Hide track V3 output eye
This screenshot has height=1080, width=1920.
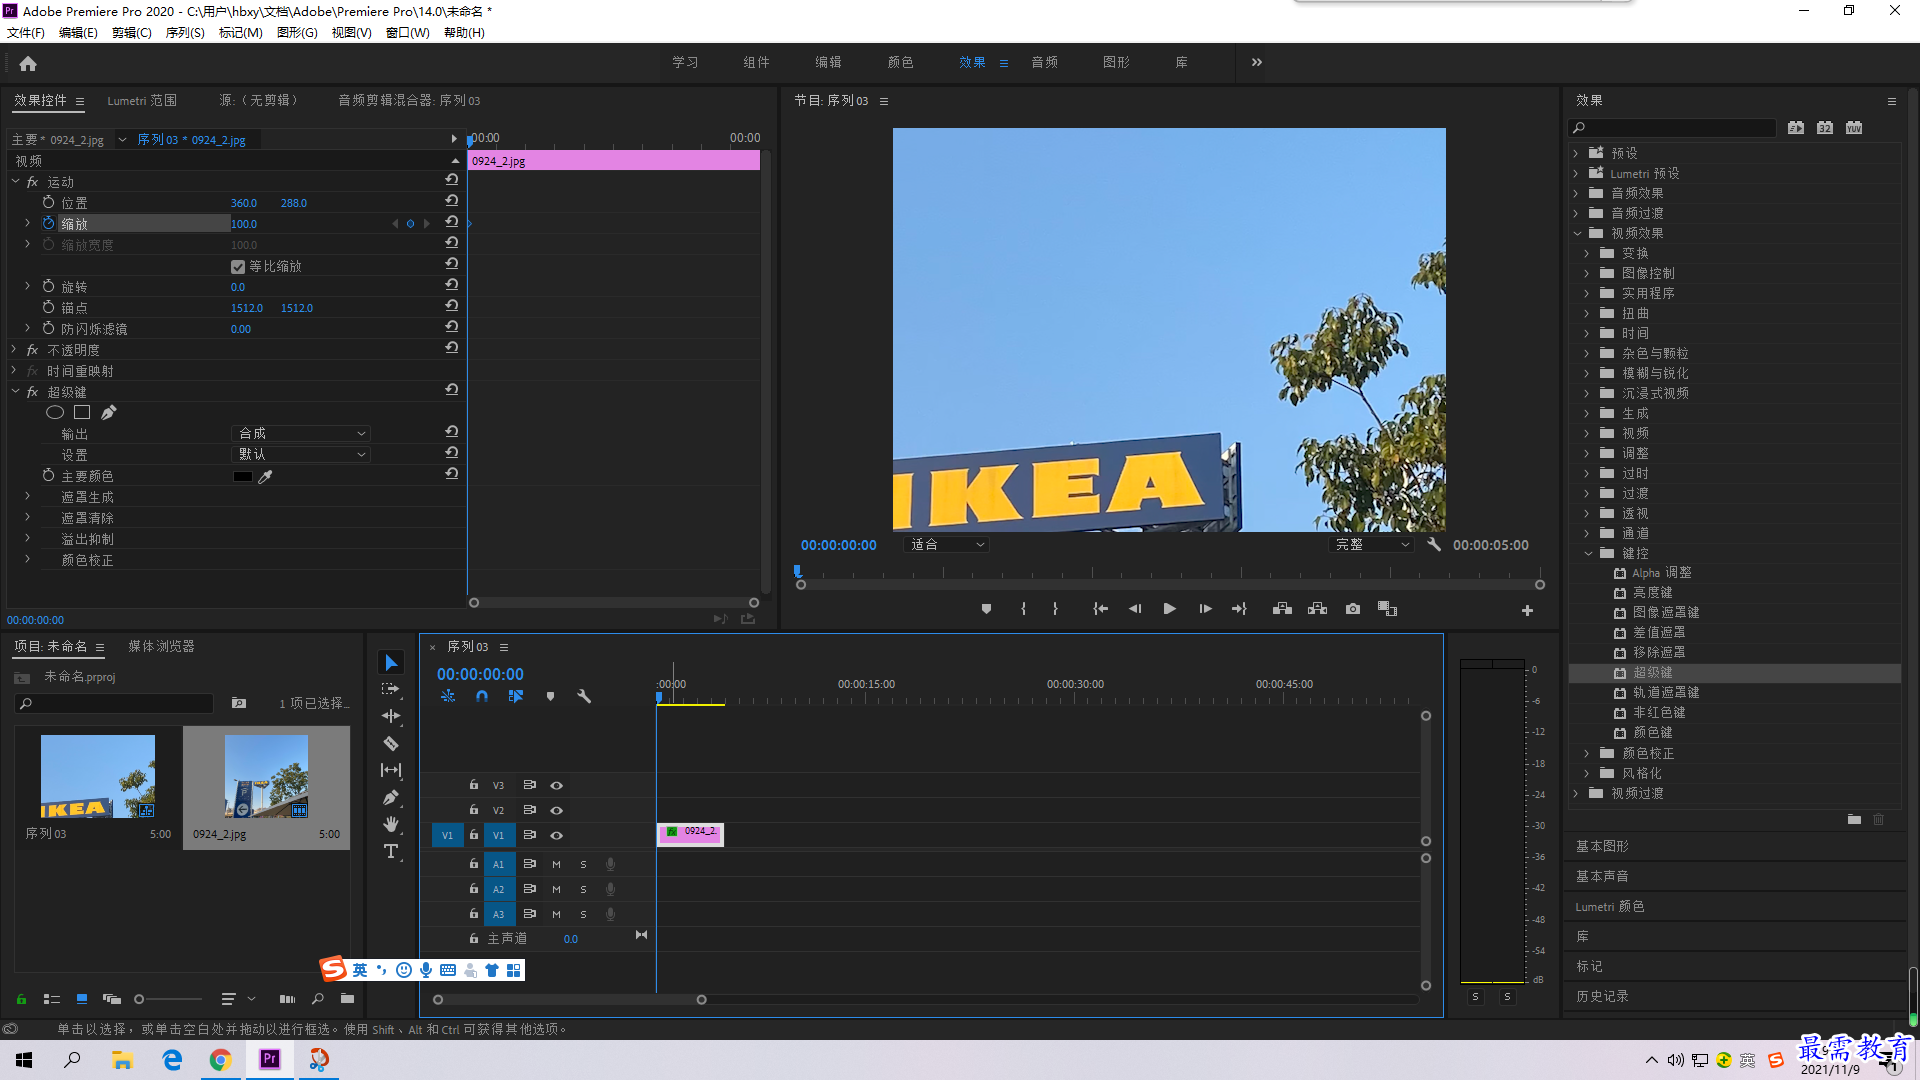[x=557, y=785]
